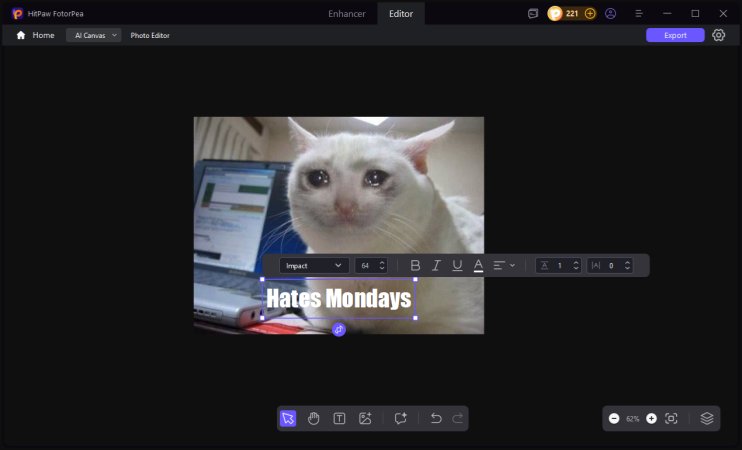Click the letter spacing value field
Viewport: 742px width, 450px height.
(x=612, y=266)
